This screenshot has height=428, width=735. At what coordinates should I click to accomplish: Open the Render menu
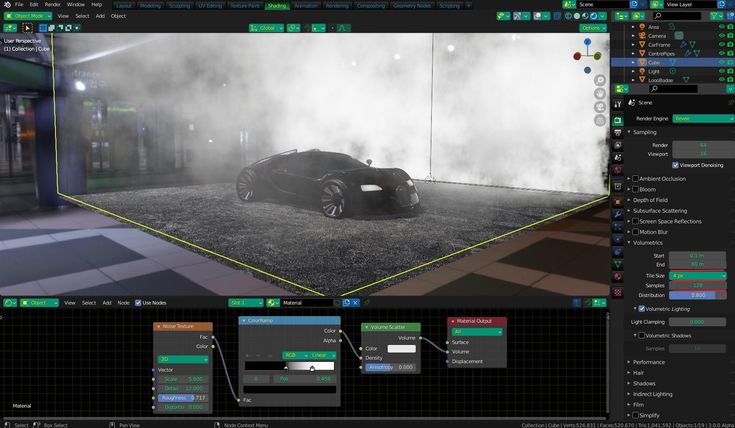[53, 5]
